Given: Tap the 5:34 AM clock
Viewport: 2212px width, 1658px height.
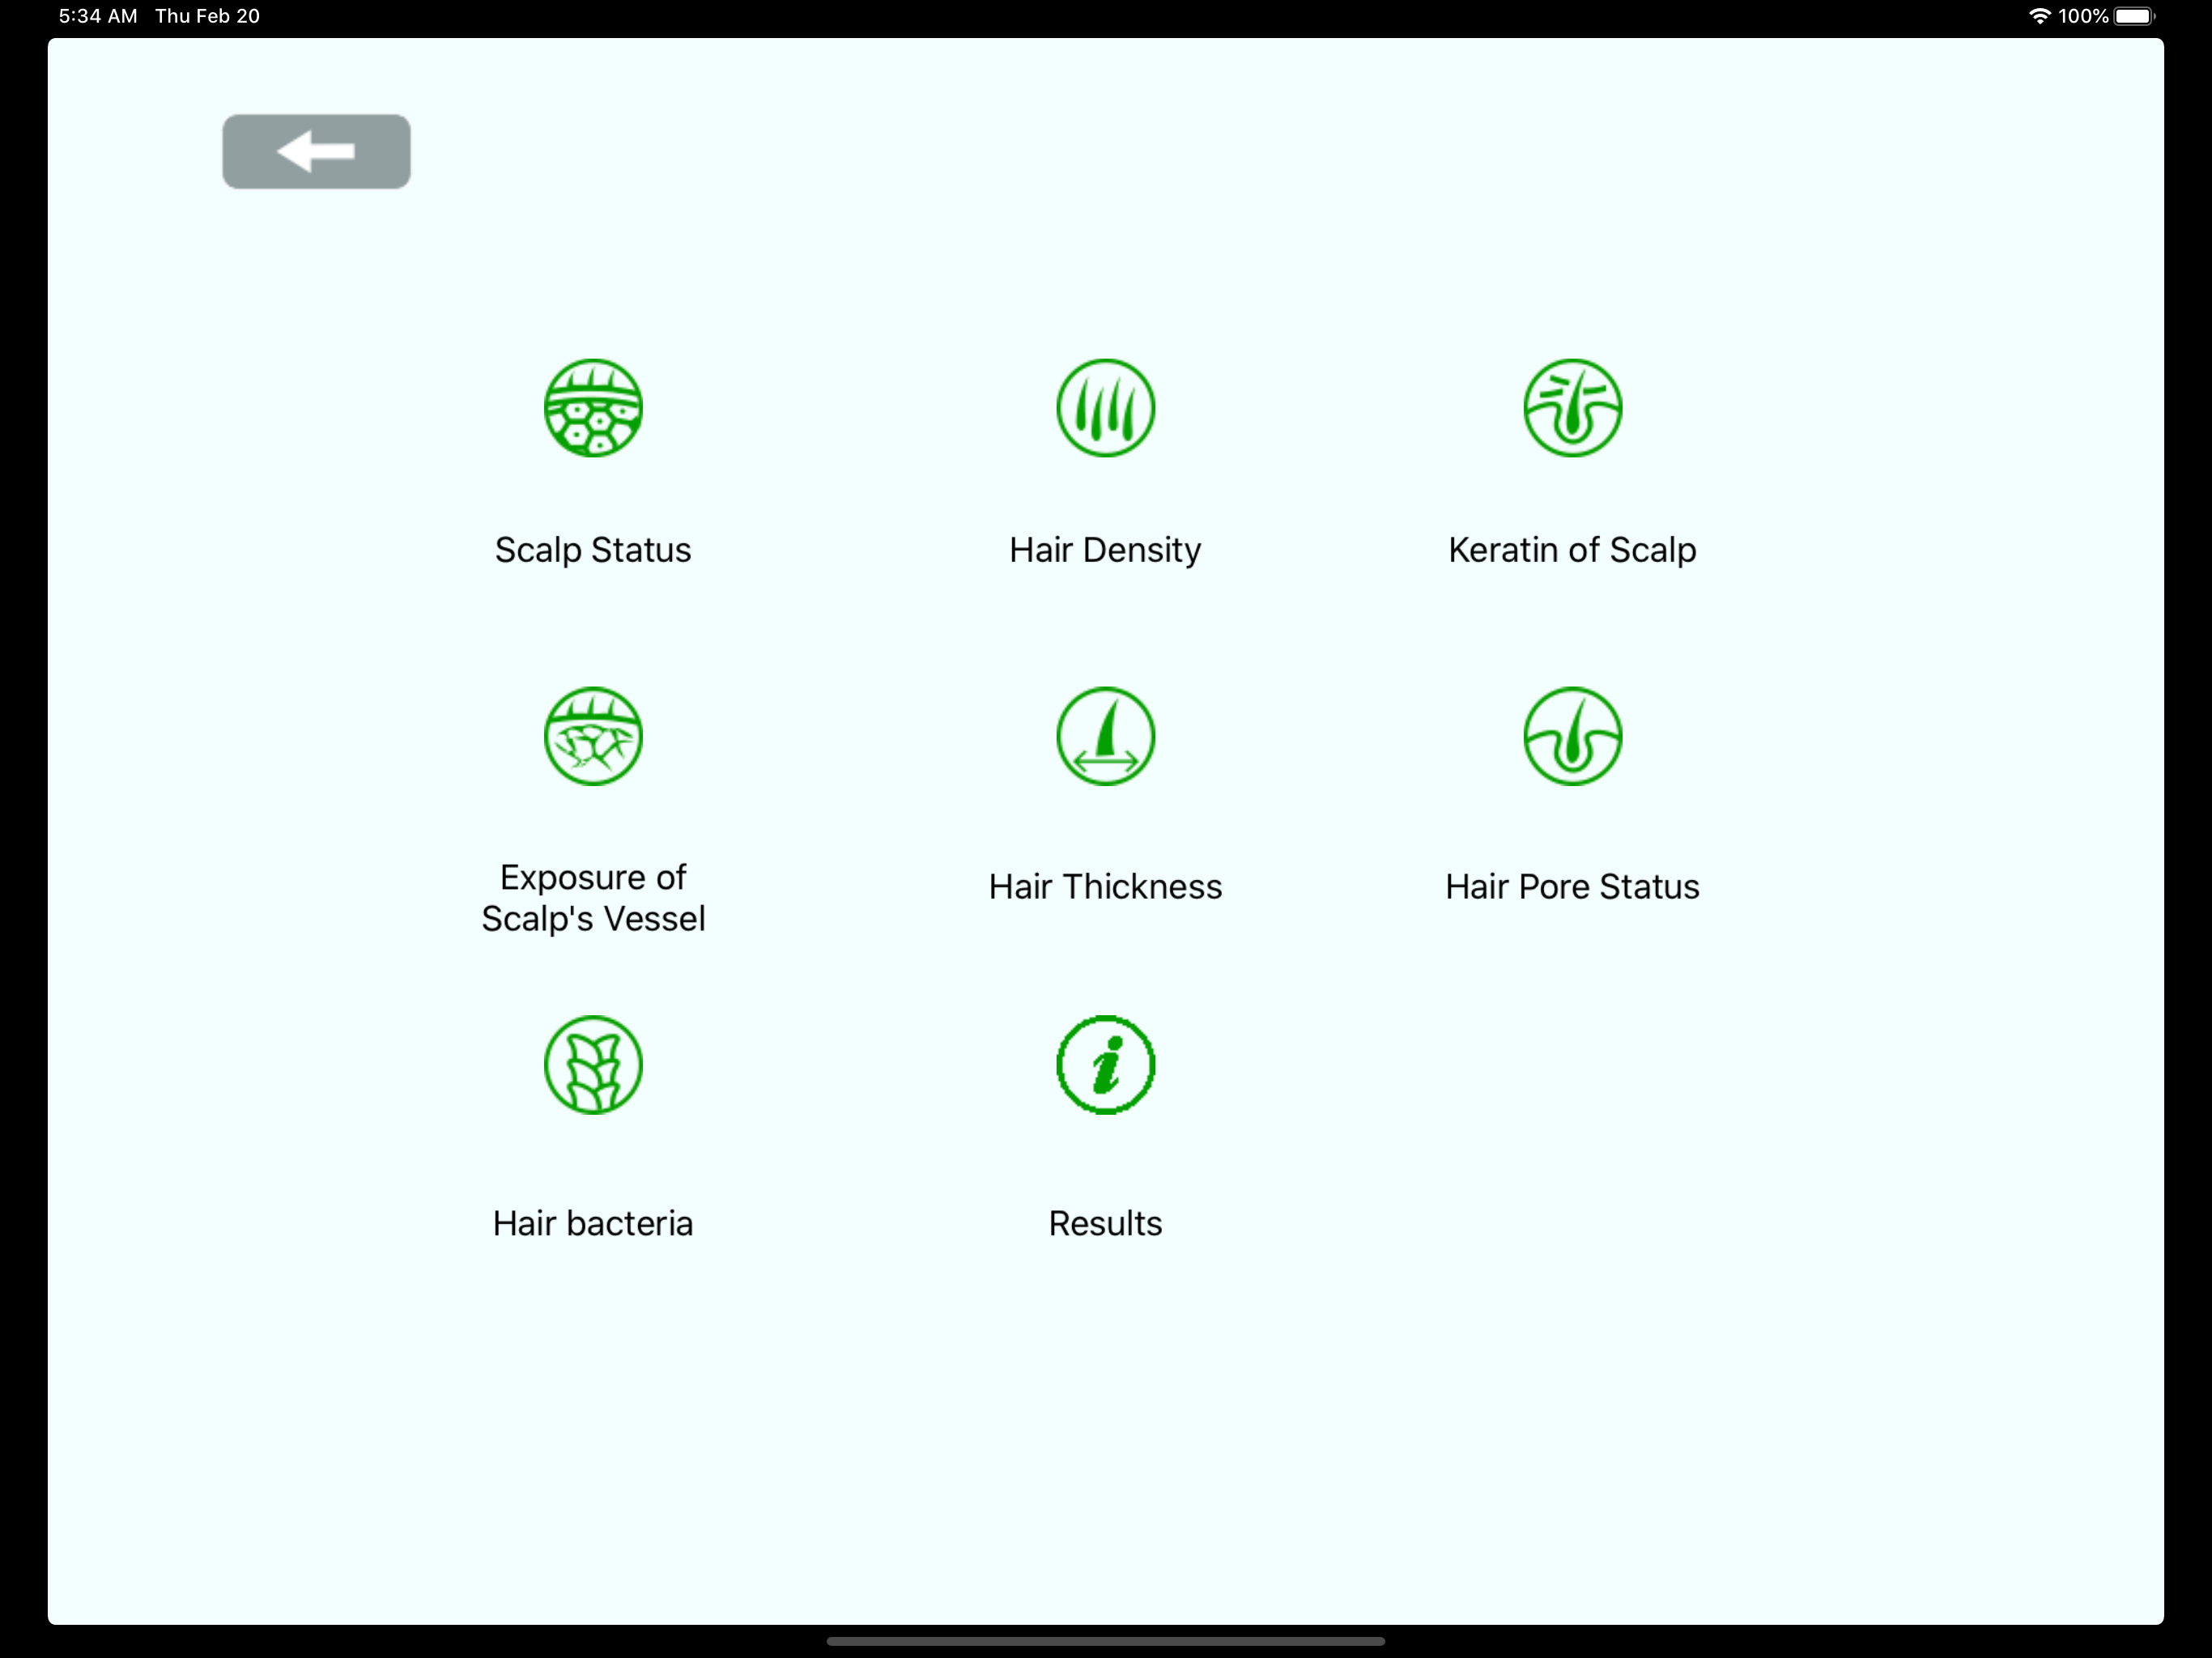Looking at the screenshot, I should click(98, 16).
